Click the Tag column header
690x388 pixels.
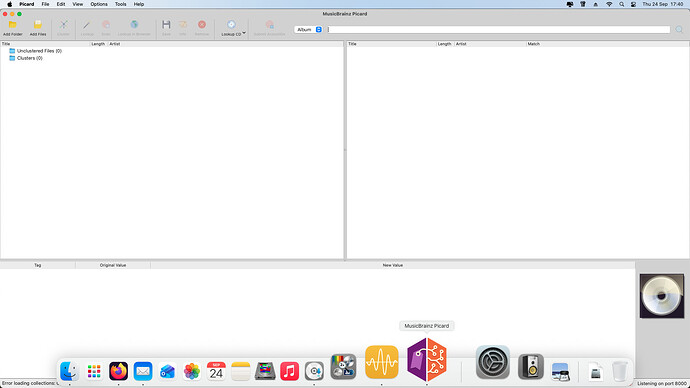click(37, 265)
